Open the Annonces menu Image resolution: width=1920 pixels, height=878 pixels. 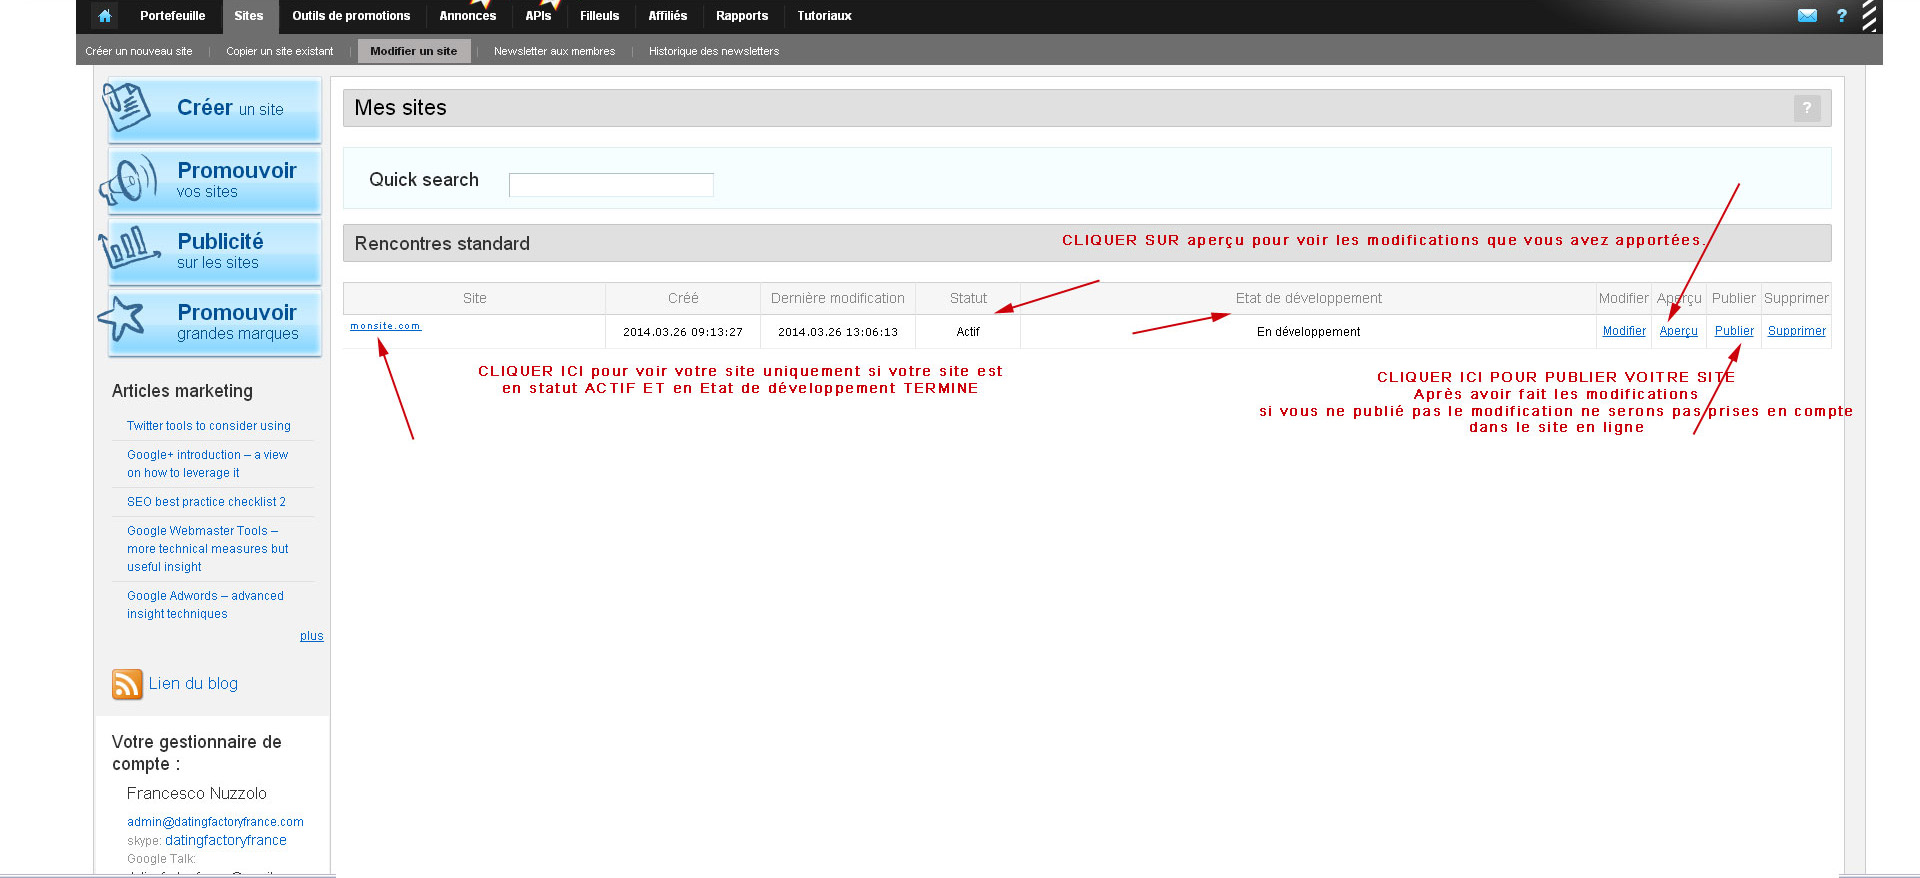[467, 16]
